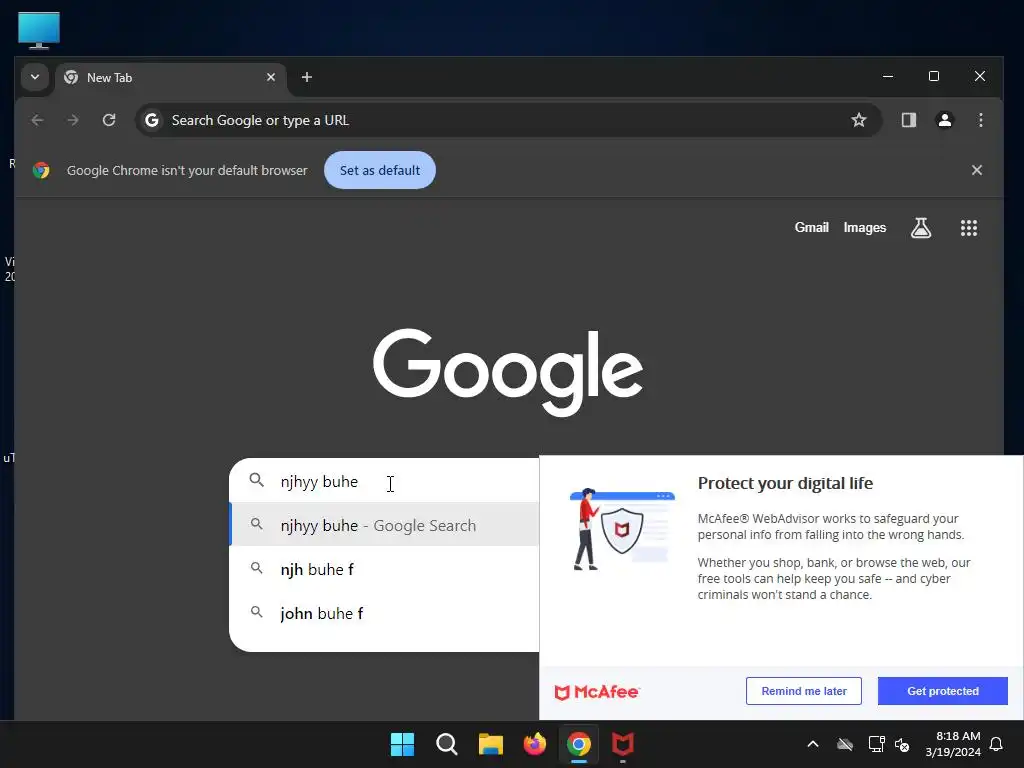Select the New Tab tab
The image size is (1024, 768).
tap(170, 78)
